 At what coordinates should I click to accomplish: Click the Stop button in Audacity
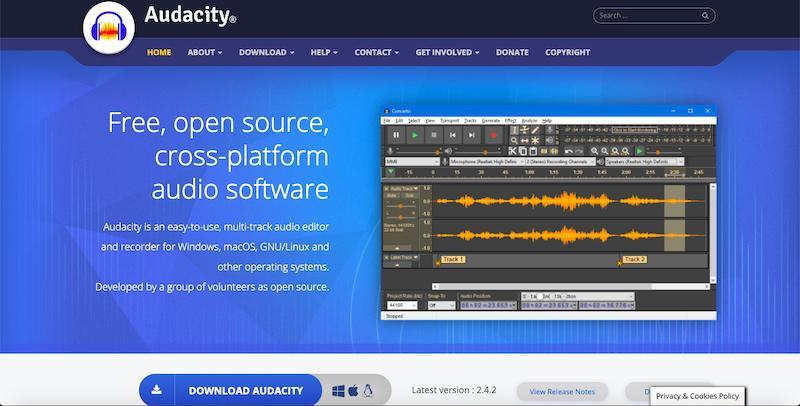(x=434, y=135)
